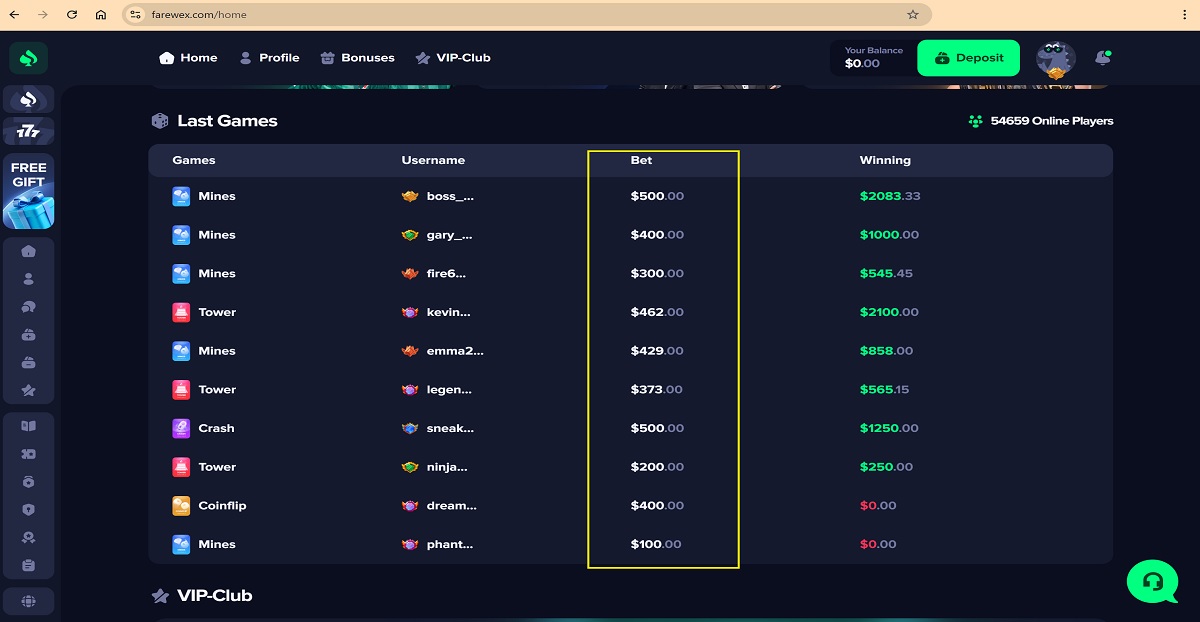Open the dinosaur avatar profile picture

pos(1055,59)
